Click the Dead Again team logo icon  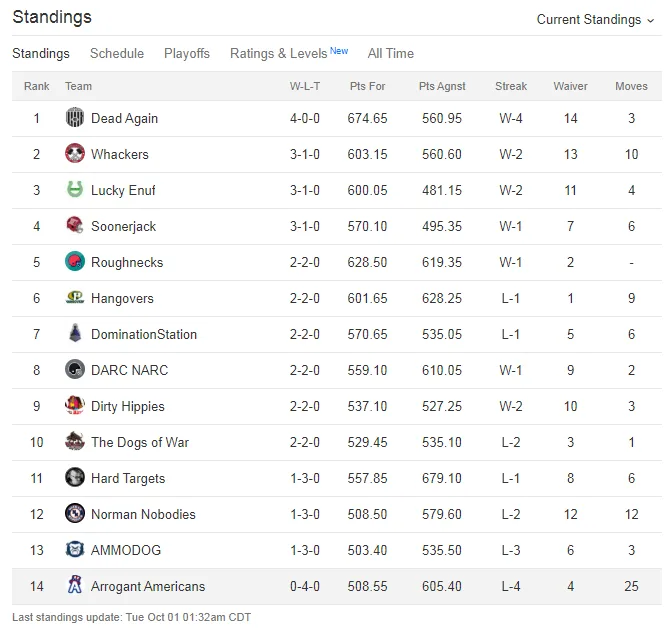(75, 118)
